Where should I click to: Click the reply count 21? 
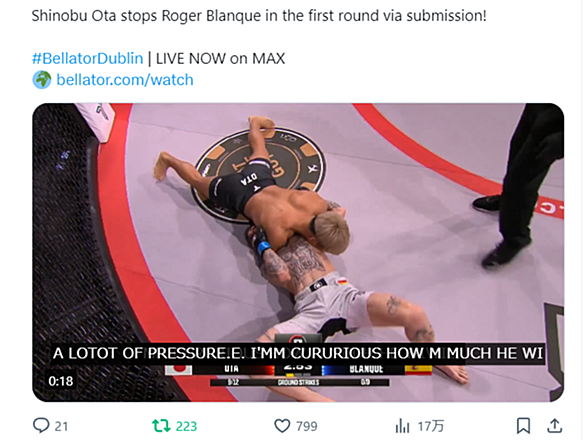tap(62, 426)
